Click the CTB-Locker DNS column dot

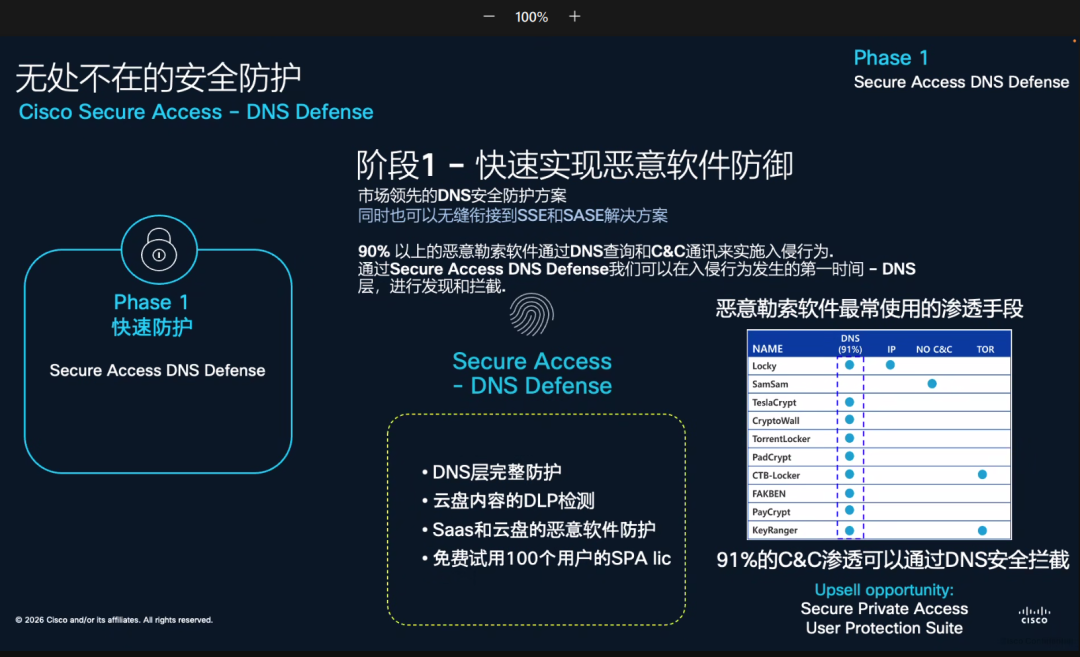click(849, 474)
